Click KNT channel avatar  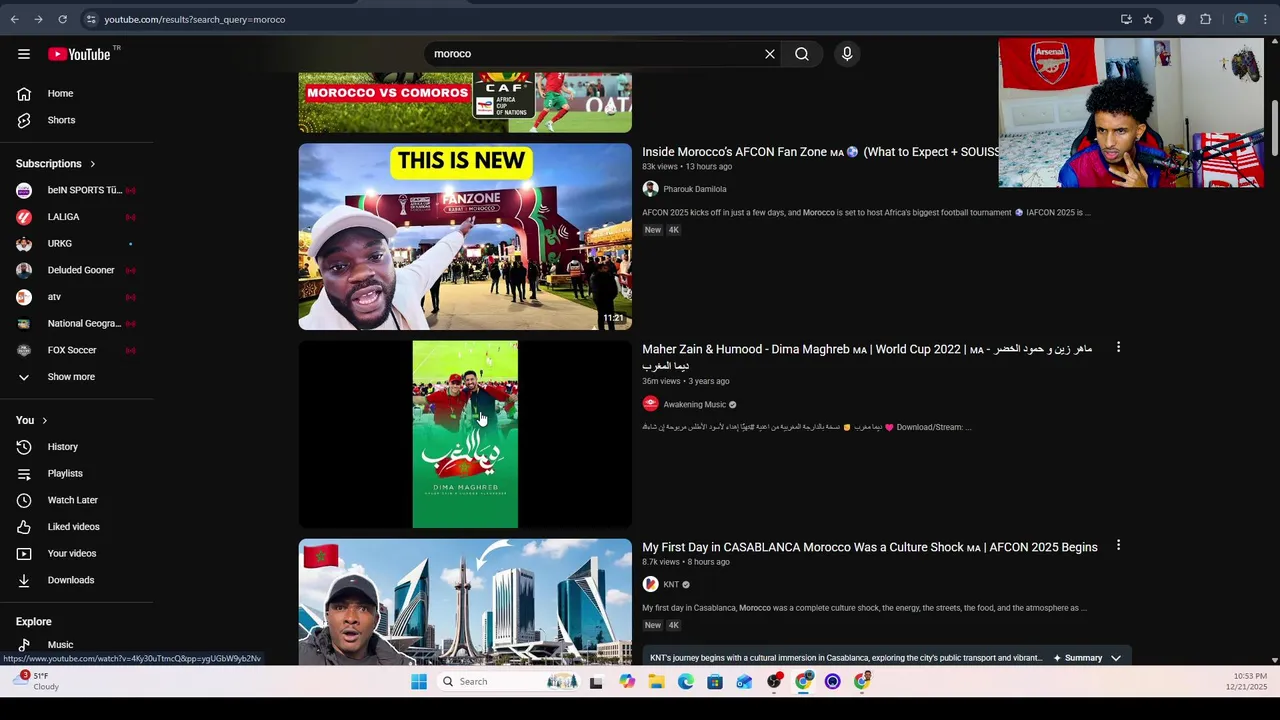point(650,584)
